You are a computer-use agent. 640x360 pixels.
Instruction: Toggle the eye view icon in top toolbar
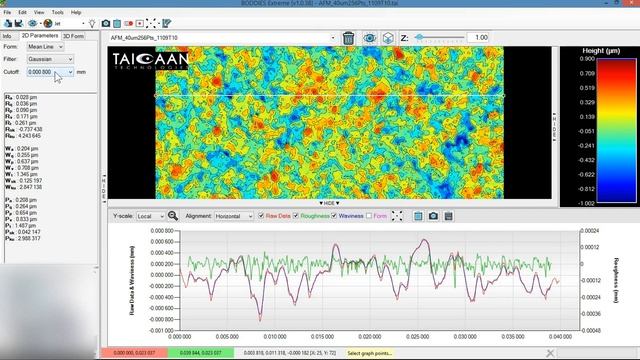[x=32, y=24]
